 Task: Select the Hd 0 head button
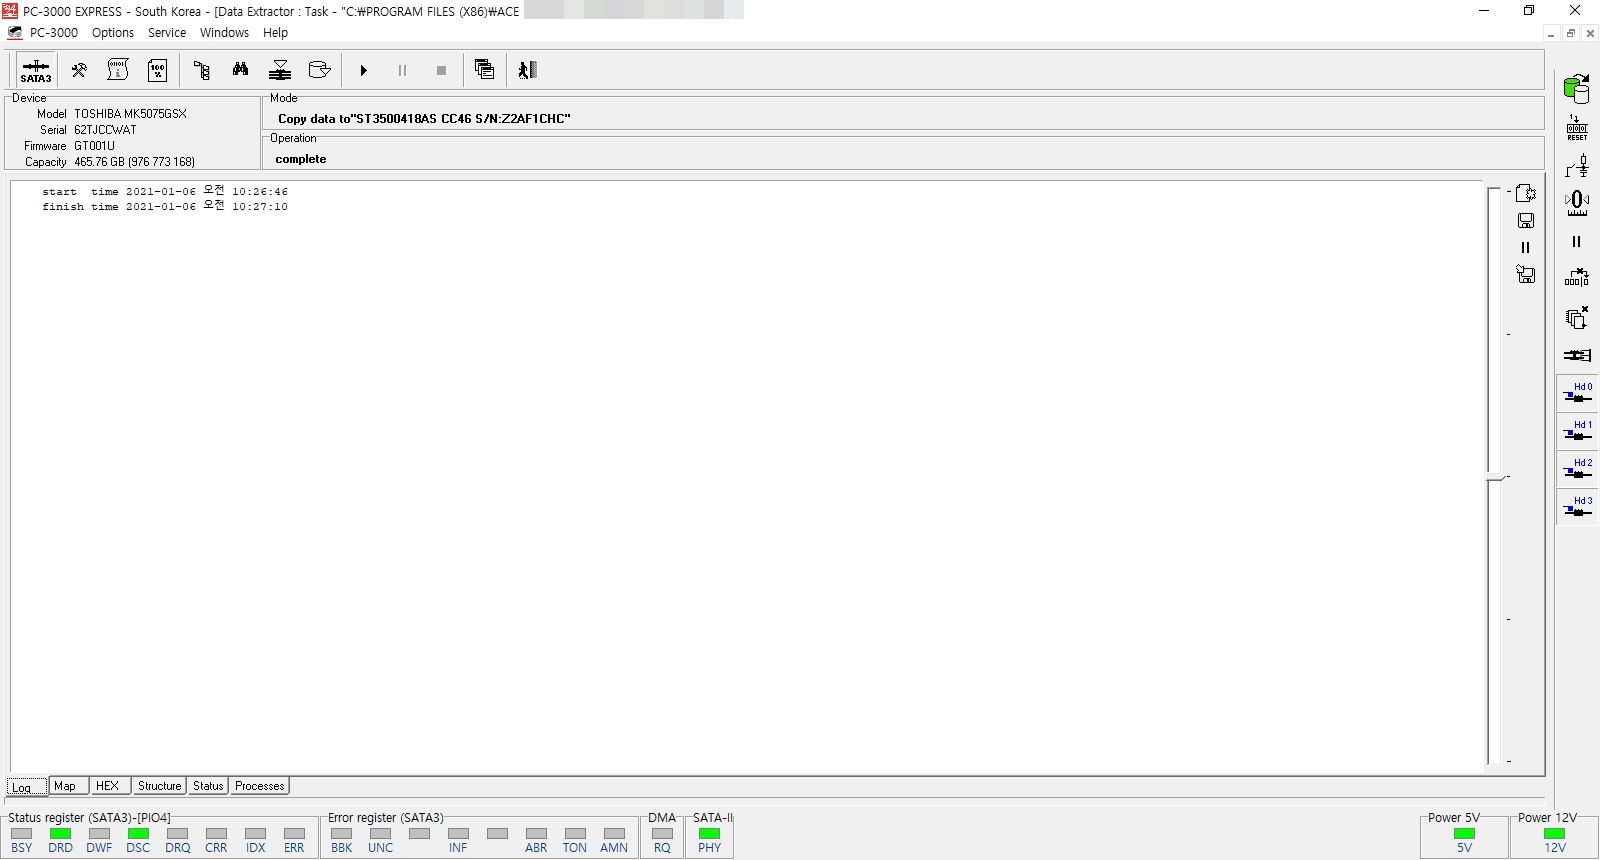tap(1577, 393)
